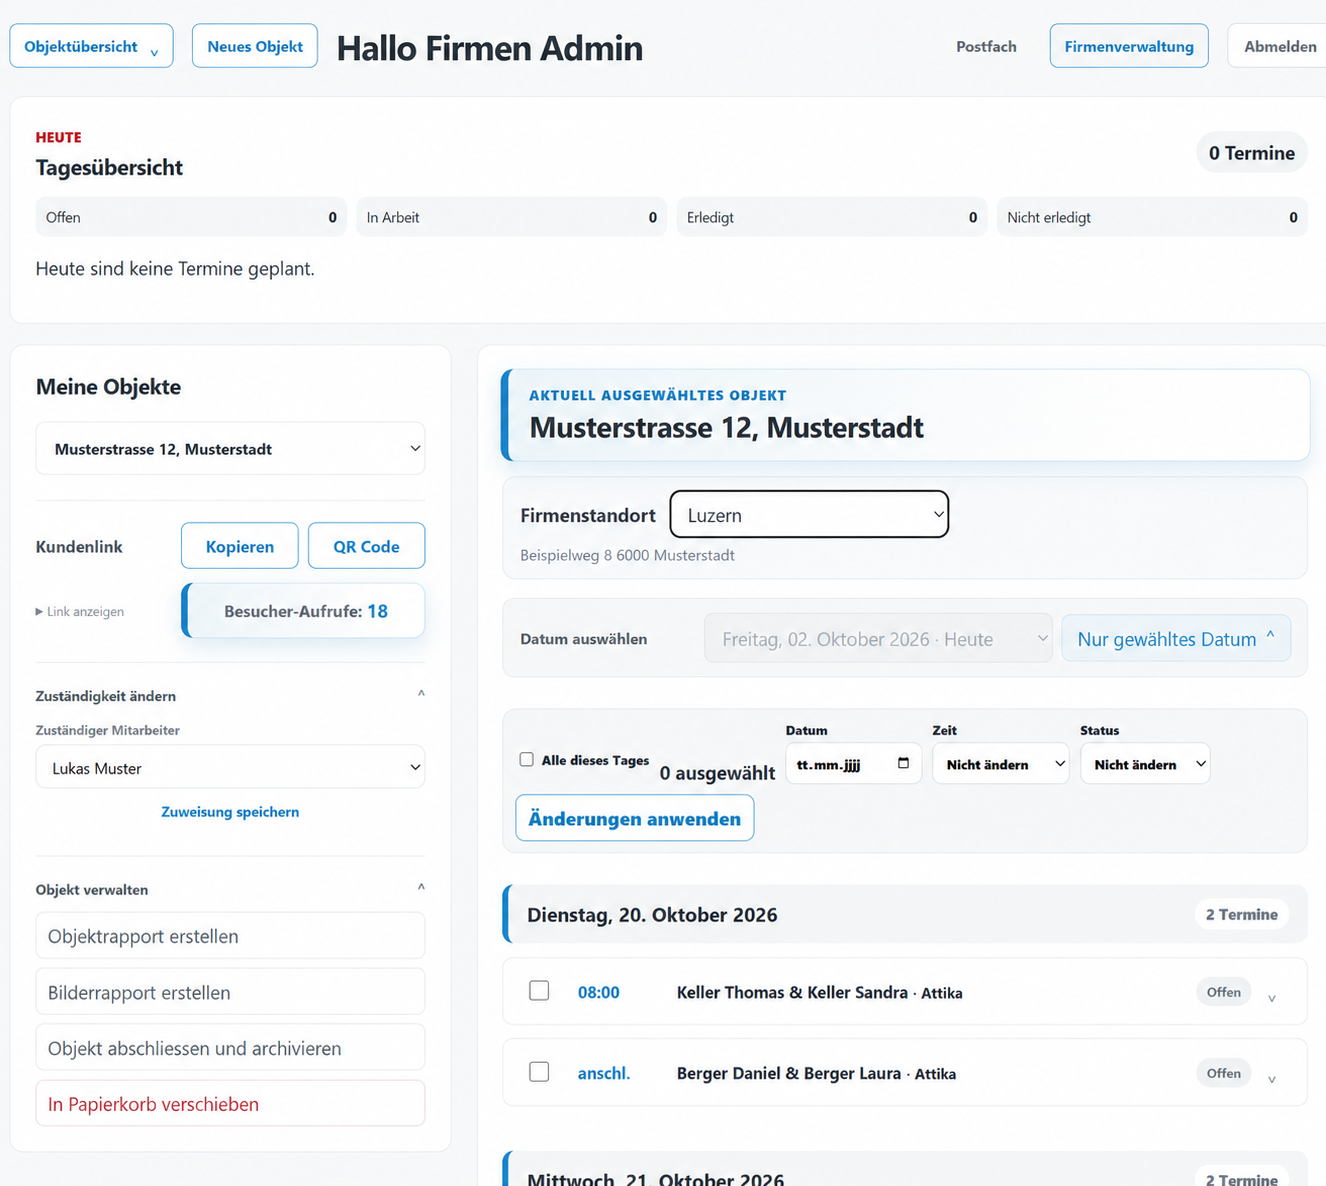The width and height of the screenshot is (1326, 1186).
Task: Go to Postfach in the top navigation
Action: [x=986, y=46]
